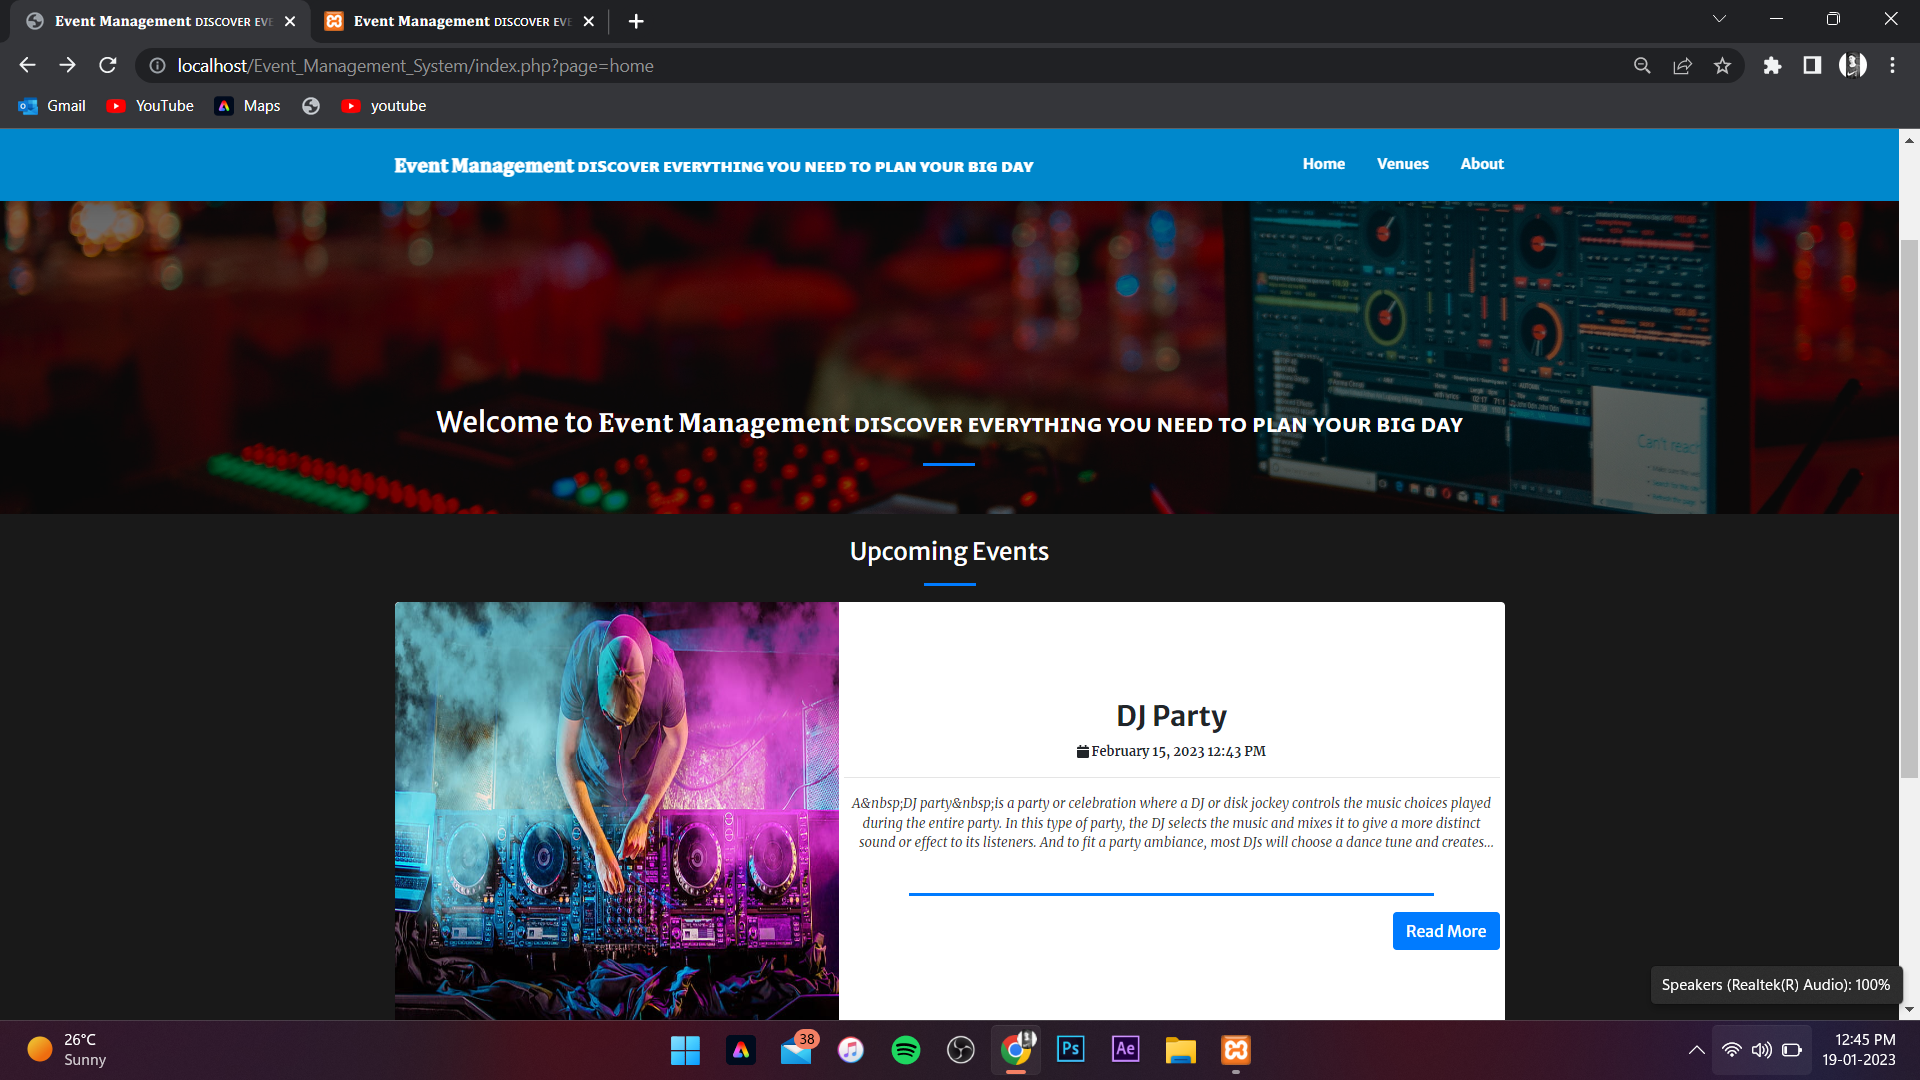Click the site info icon in address bar

pos(157,65)
